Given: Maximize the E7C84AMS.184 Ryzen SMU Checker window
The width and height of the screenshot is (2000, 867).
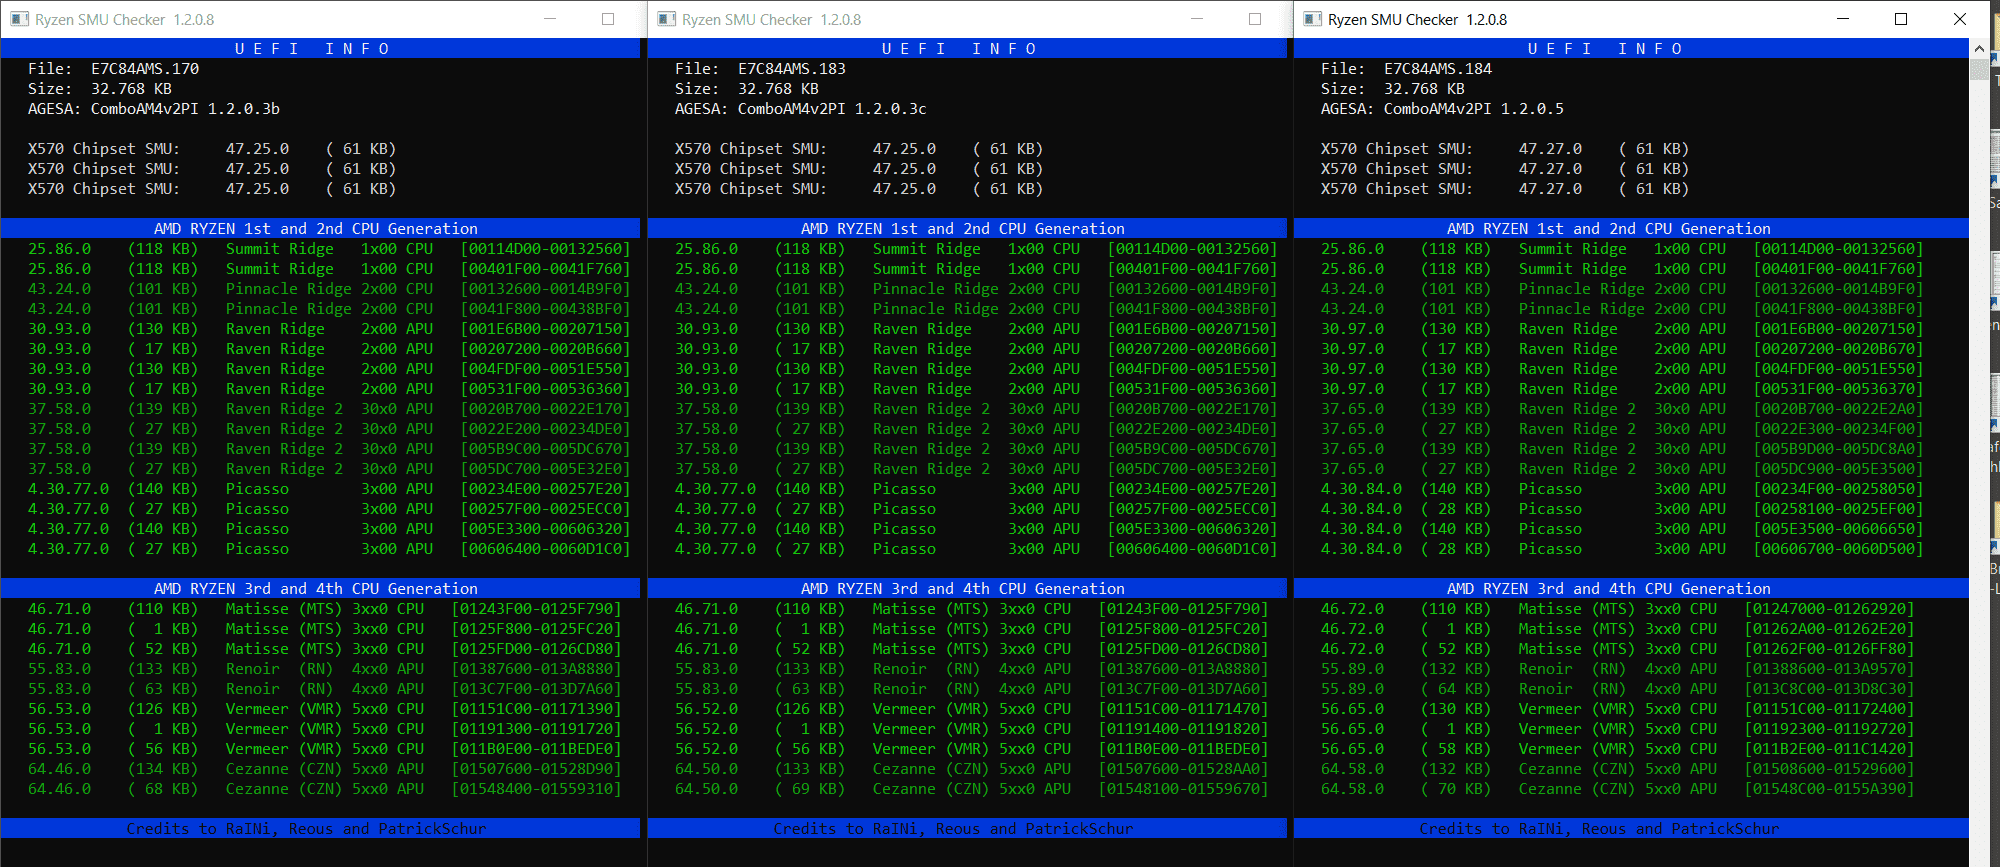Looking at the screenshot, I should pyautogui.click(x=1901, y=19).
